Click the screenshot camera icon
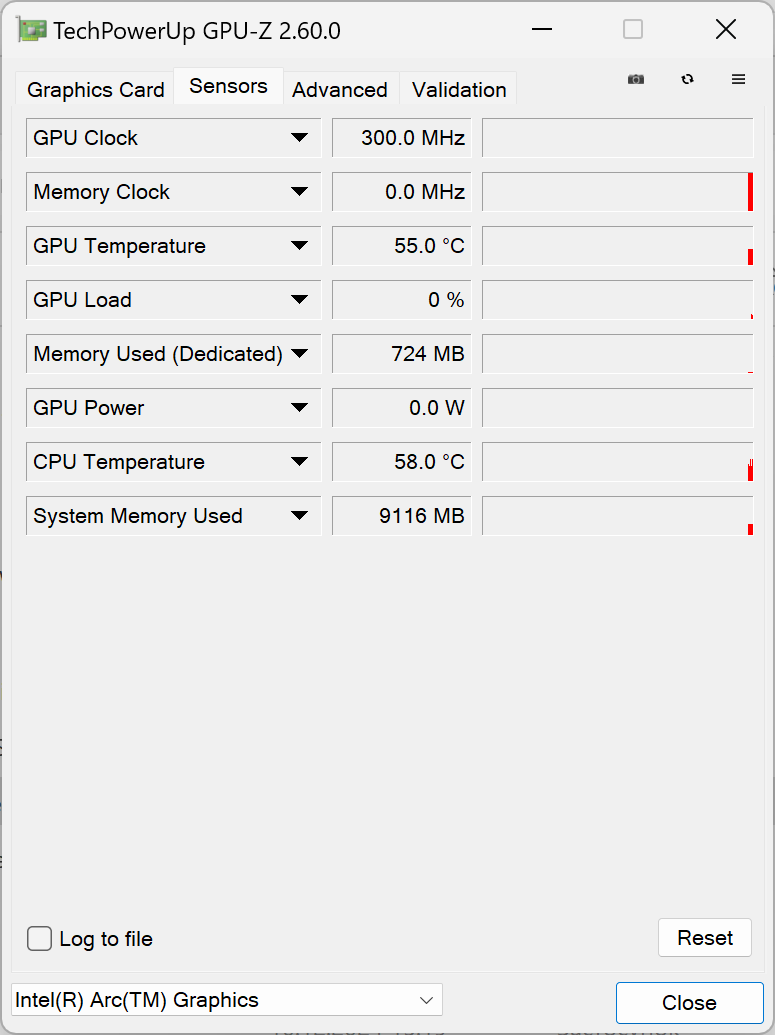The height and width of the screenshot is (1035, 775). pyautogui.click(x=636, y=80)
